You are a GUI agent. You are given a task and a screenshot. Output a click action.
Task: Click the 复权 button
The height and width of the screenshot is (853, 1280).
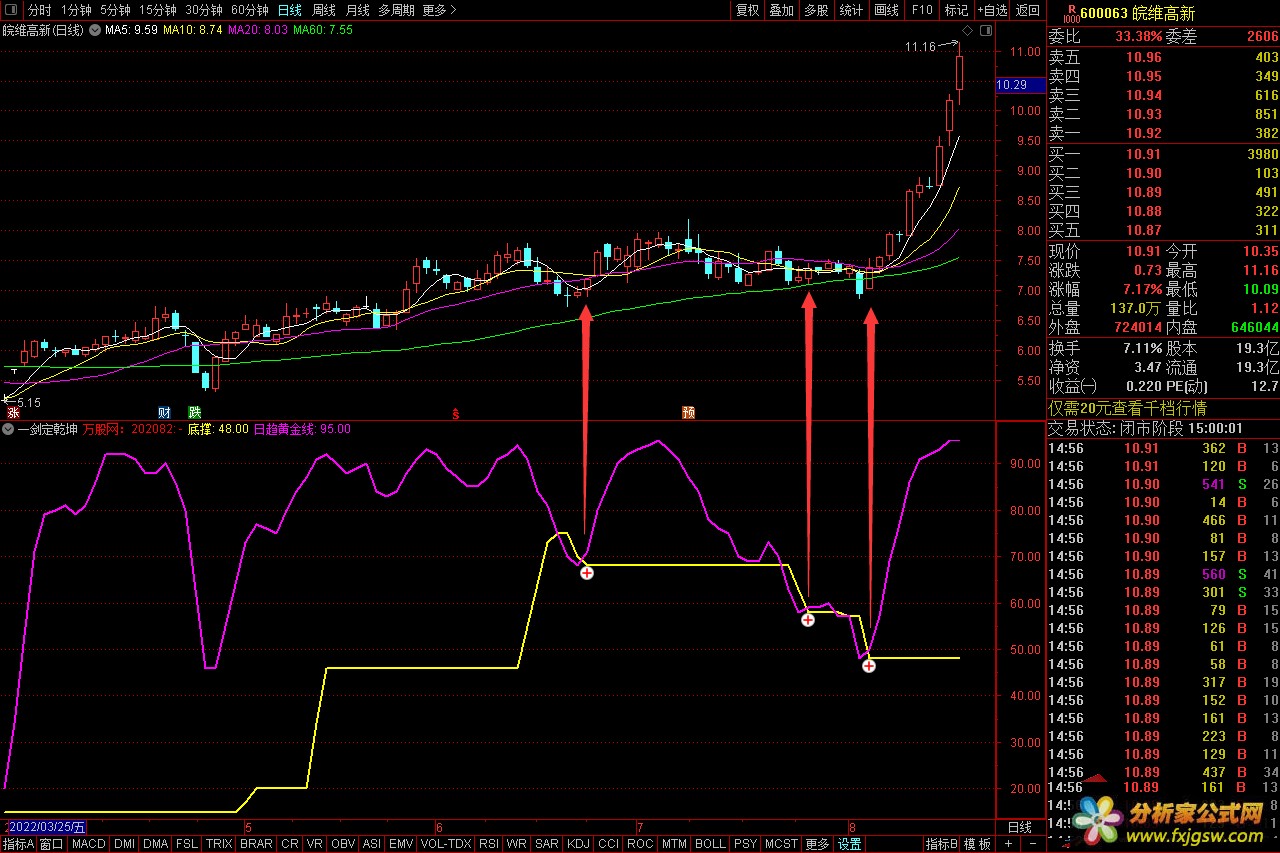click(747, 10)
